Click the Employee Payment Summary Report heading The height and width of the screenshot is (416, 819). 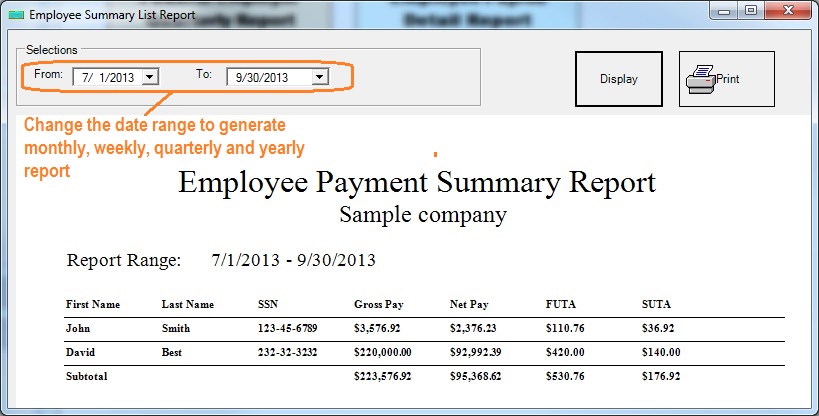(417, 183)
